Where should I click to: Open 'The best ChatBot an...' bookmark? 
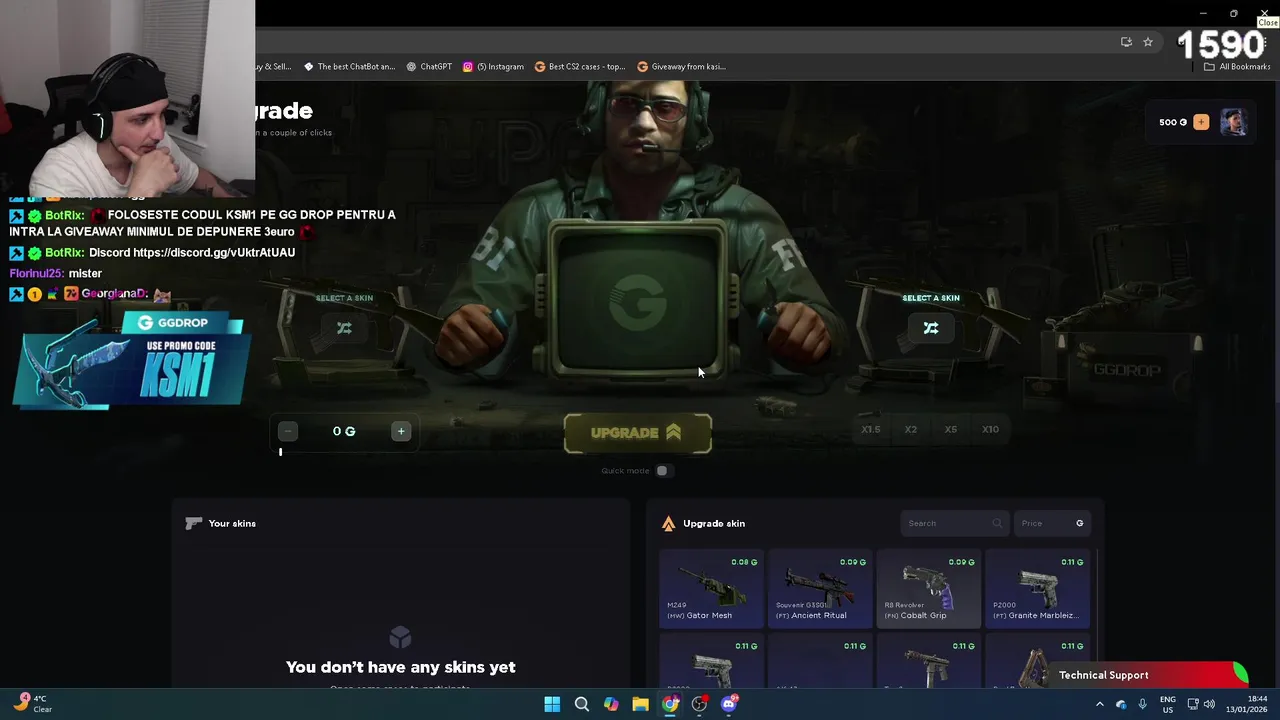349,67
